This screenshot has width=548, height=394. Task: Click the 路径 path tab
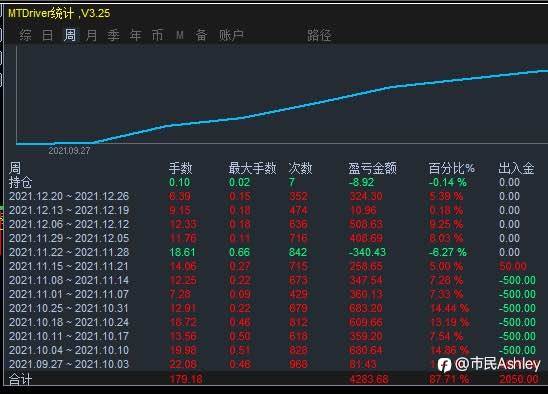pos(319,35)
